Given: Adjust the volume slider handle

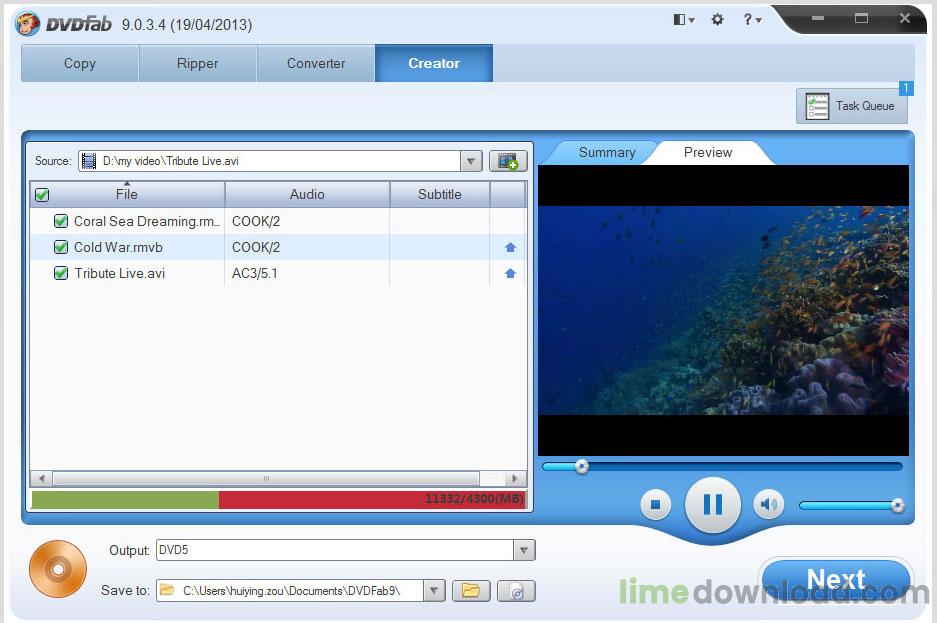Looking at the screenshot, I should click(898, 505).
